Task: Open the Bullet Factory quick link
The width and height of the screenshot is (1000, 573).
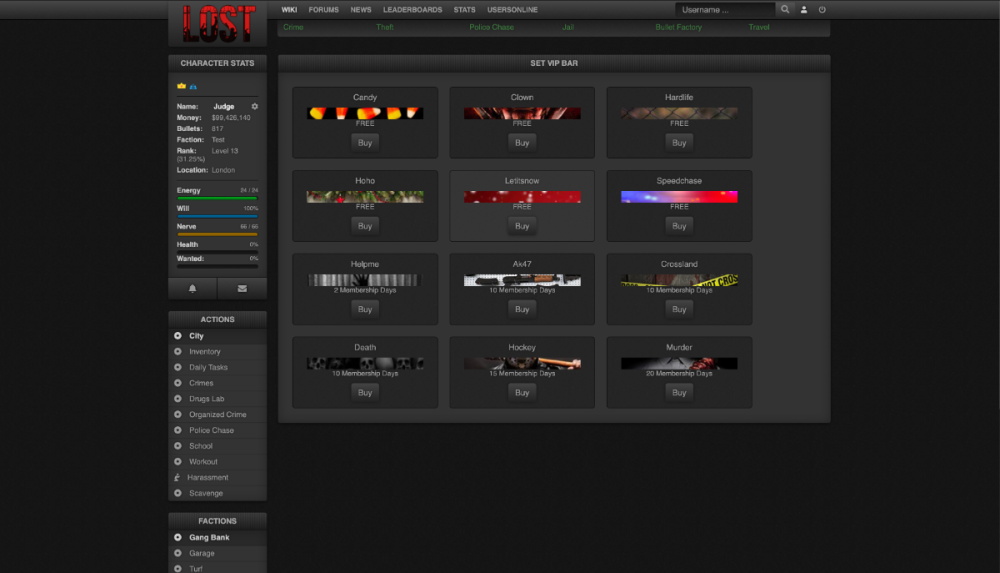Action: 678,27
